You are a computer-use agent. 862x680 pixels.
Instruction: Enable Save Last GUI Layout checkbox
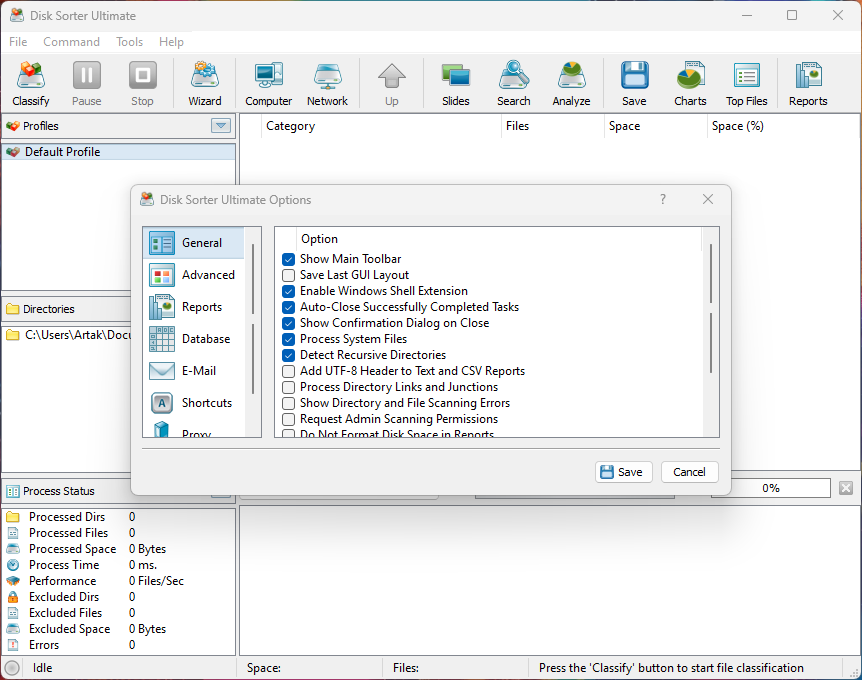click(289, 275)
